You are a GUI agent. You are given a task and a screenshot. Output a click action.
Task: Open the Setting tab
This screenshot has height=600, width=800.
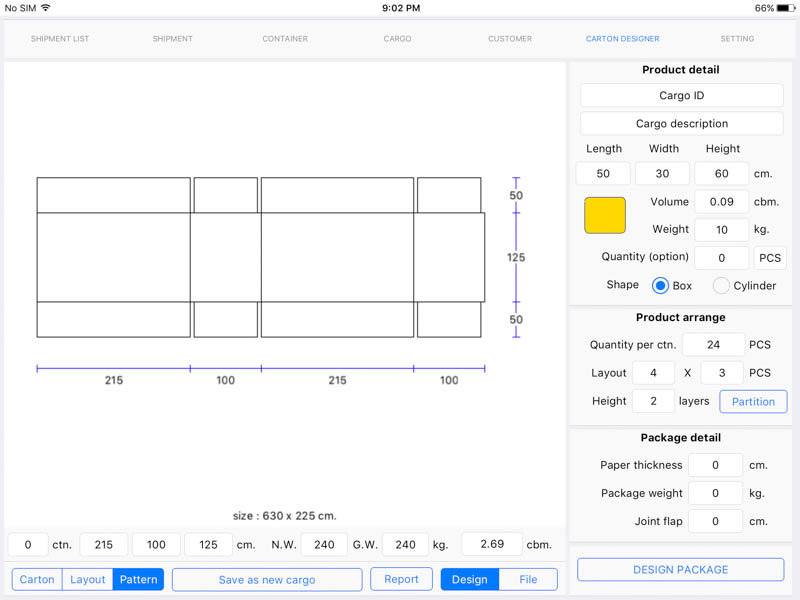737,39
